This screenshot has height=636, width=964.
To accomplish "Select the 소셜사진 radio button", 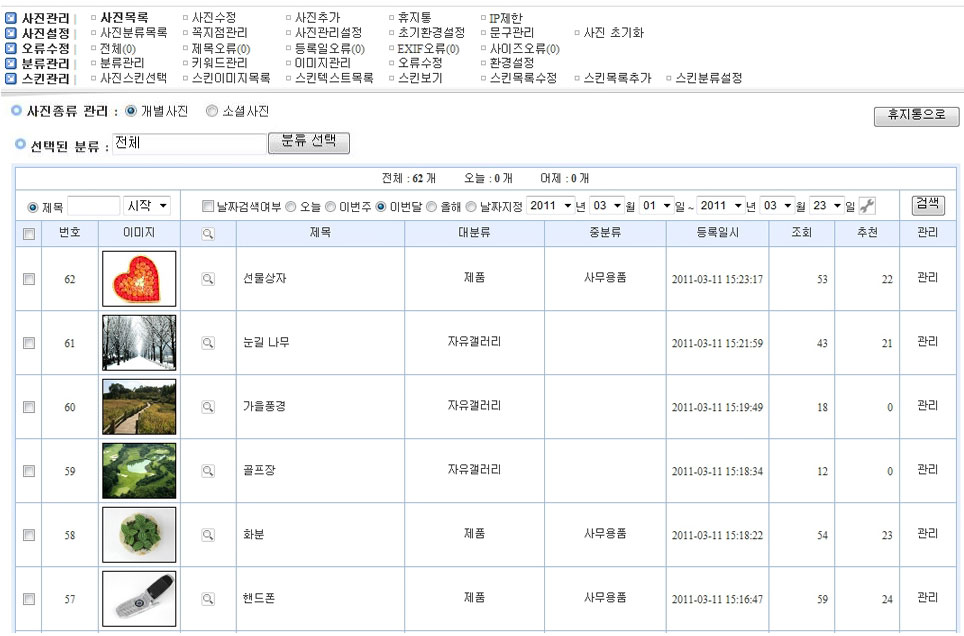I will pos(212,112).
